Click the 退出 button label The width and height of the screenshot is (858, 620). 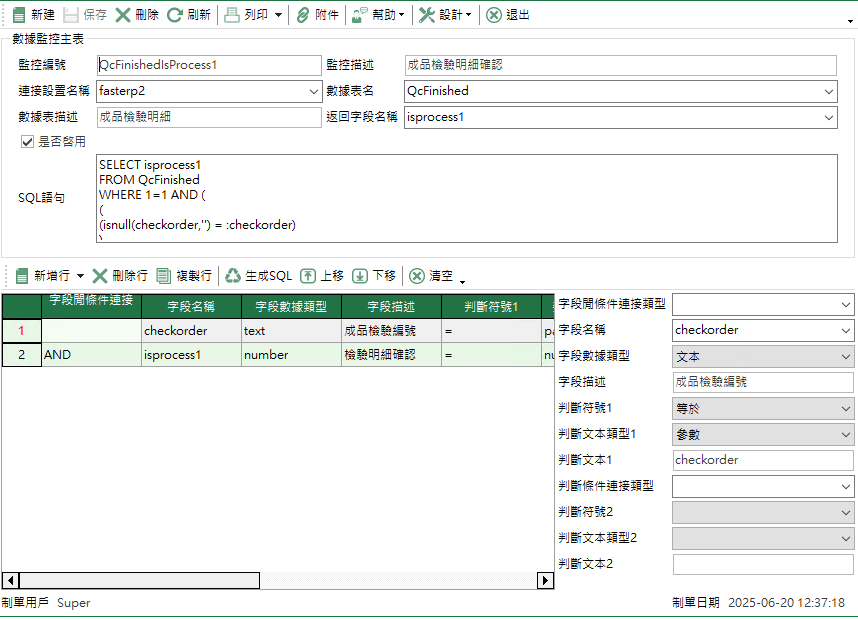coord(518,15)
